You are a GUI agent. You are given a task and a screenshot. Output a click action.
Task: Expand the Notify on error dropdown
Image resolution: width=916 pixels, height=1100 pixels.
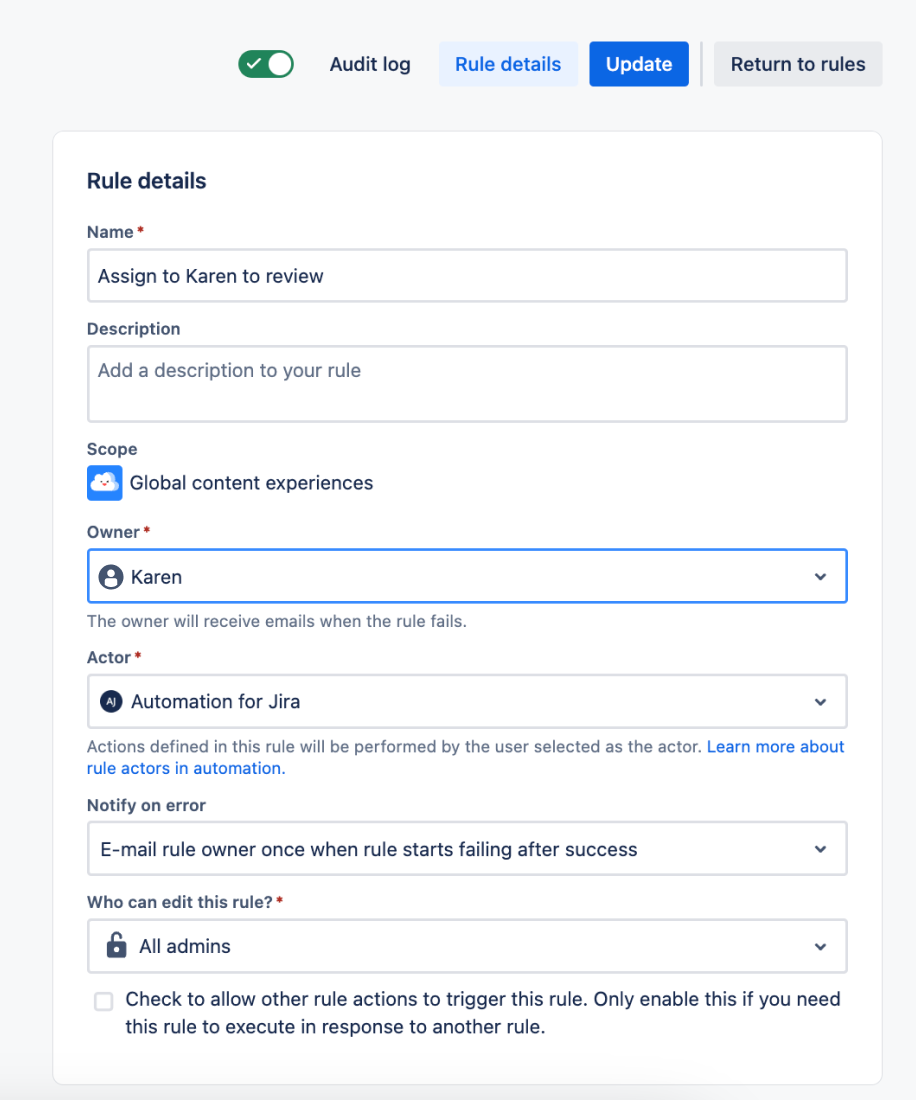tap(820, 849)
